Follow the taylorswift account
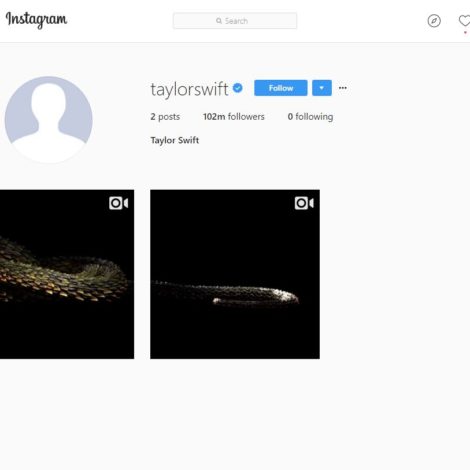The image size is (470, 470). [281, 88]
